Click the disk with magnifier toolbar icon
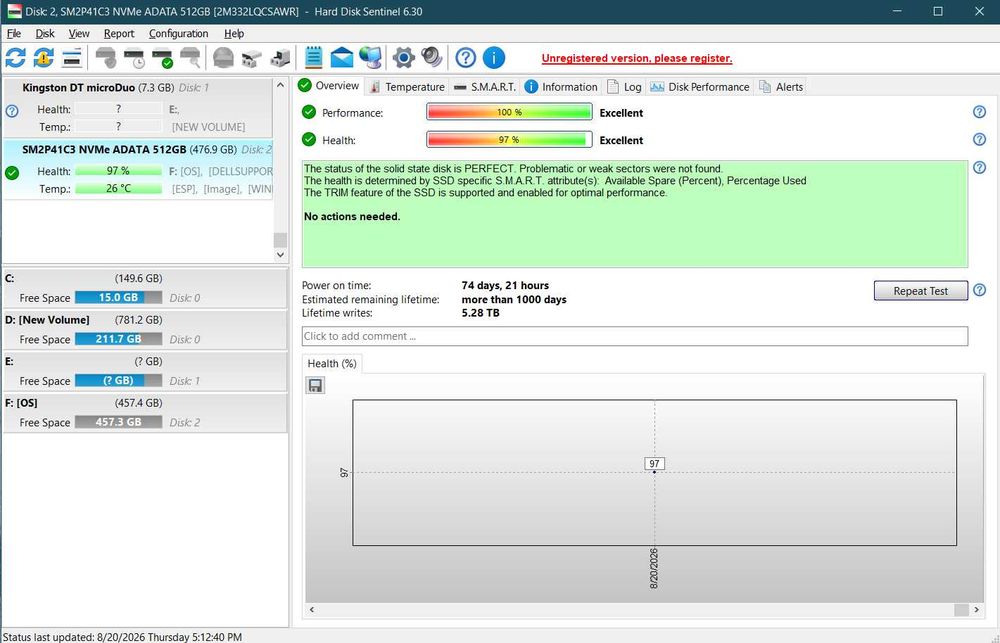This screenshot has width=1000, height=643. [x=191, y=58]
